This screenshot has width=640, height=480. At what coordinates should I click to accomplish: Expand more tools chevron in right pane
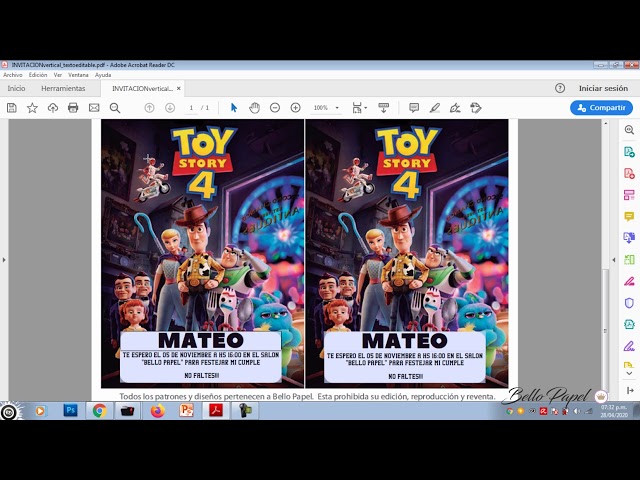629,373
